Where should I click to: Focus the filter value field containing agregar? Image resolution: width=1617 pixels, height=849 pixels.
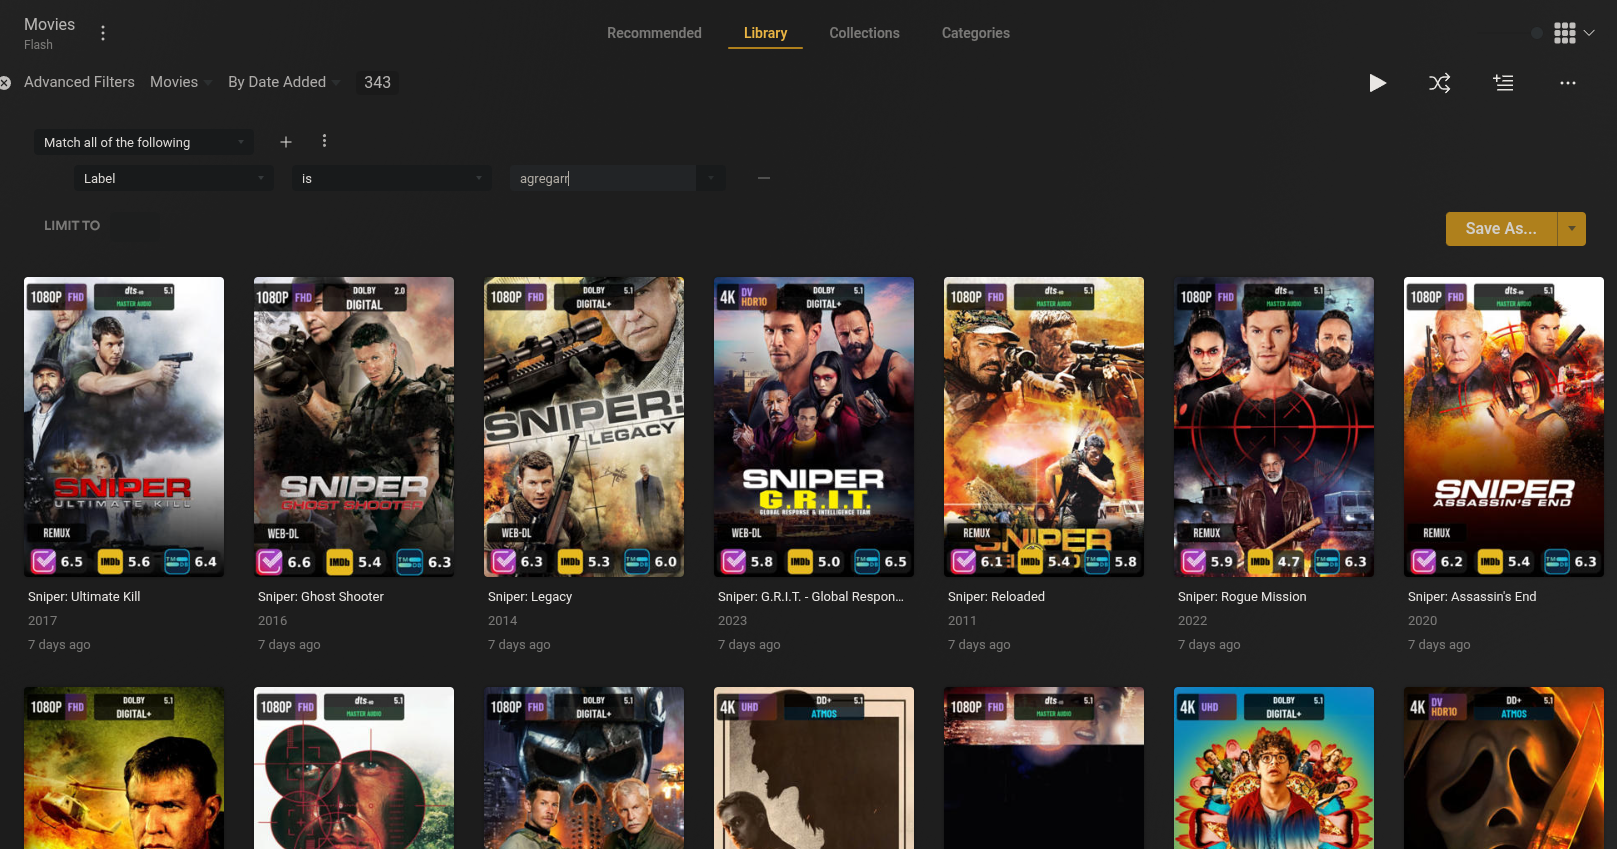603,178
